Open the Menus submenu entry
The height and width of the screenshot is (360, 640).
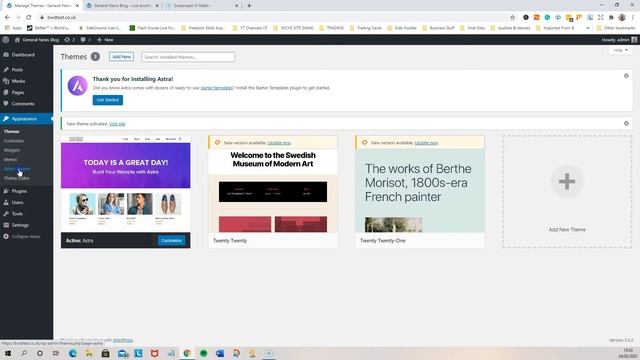pyautogui.click(x=11, y=160)
